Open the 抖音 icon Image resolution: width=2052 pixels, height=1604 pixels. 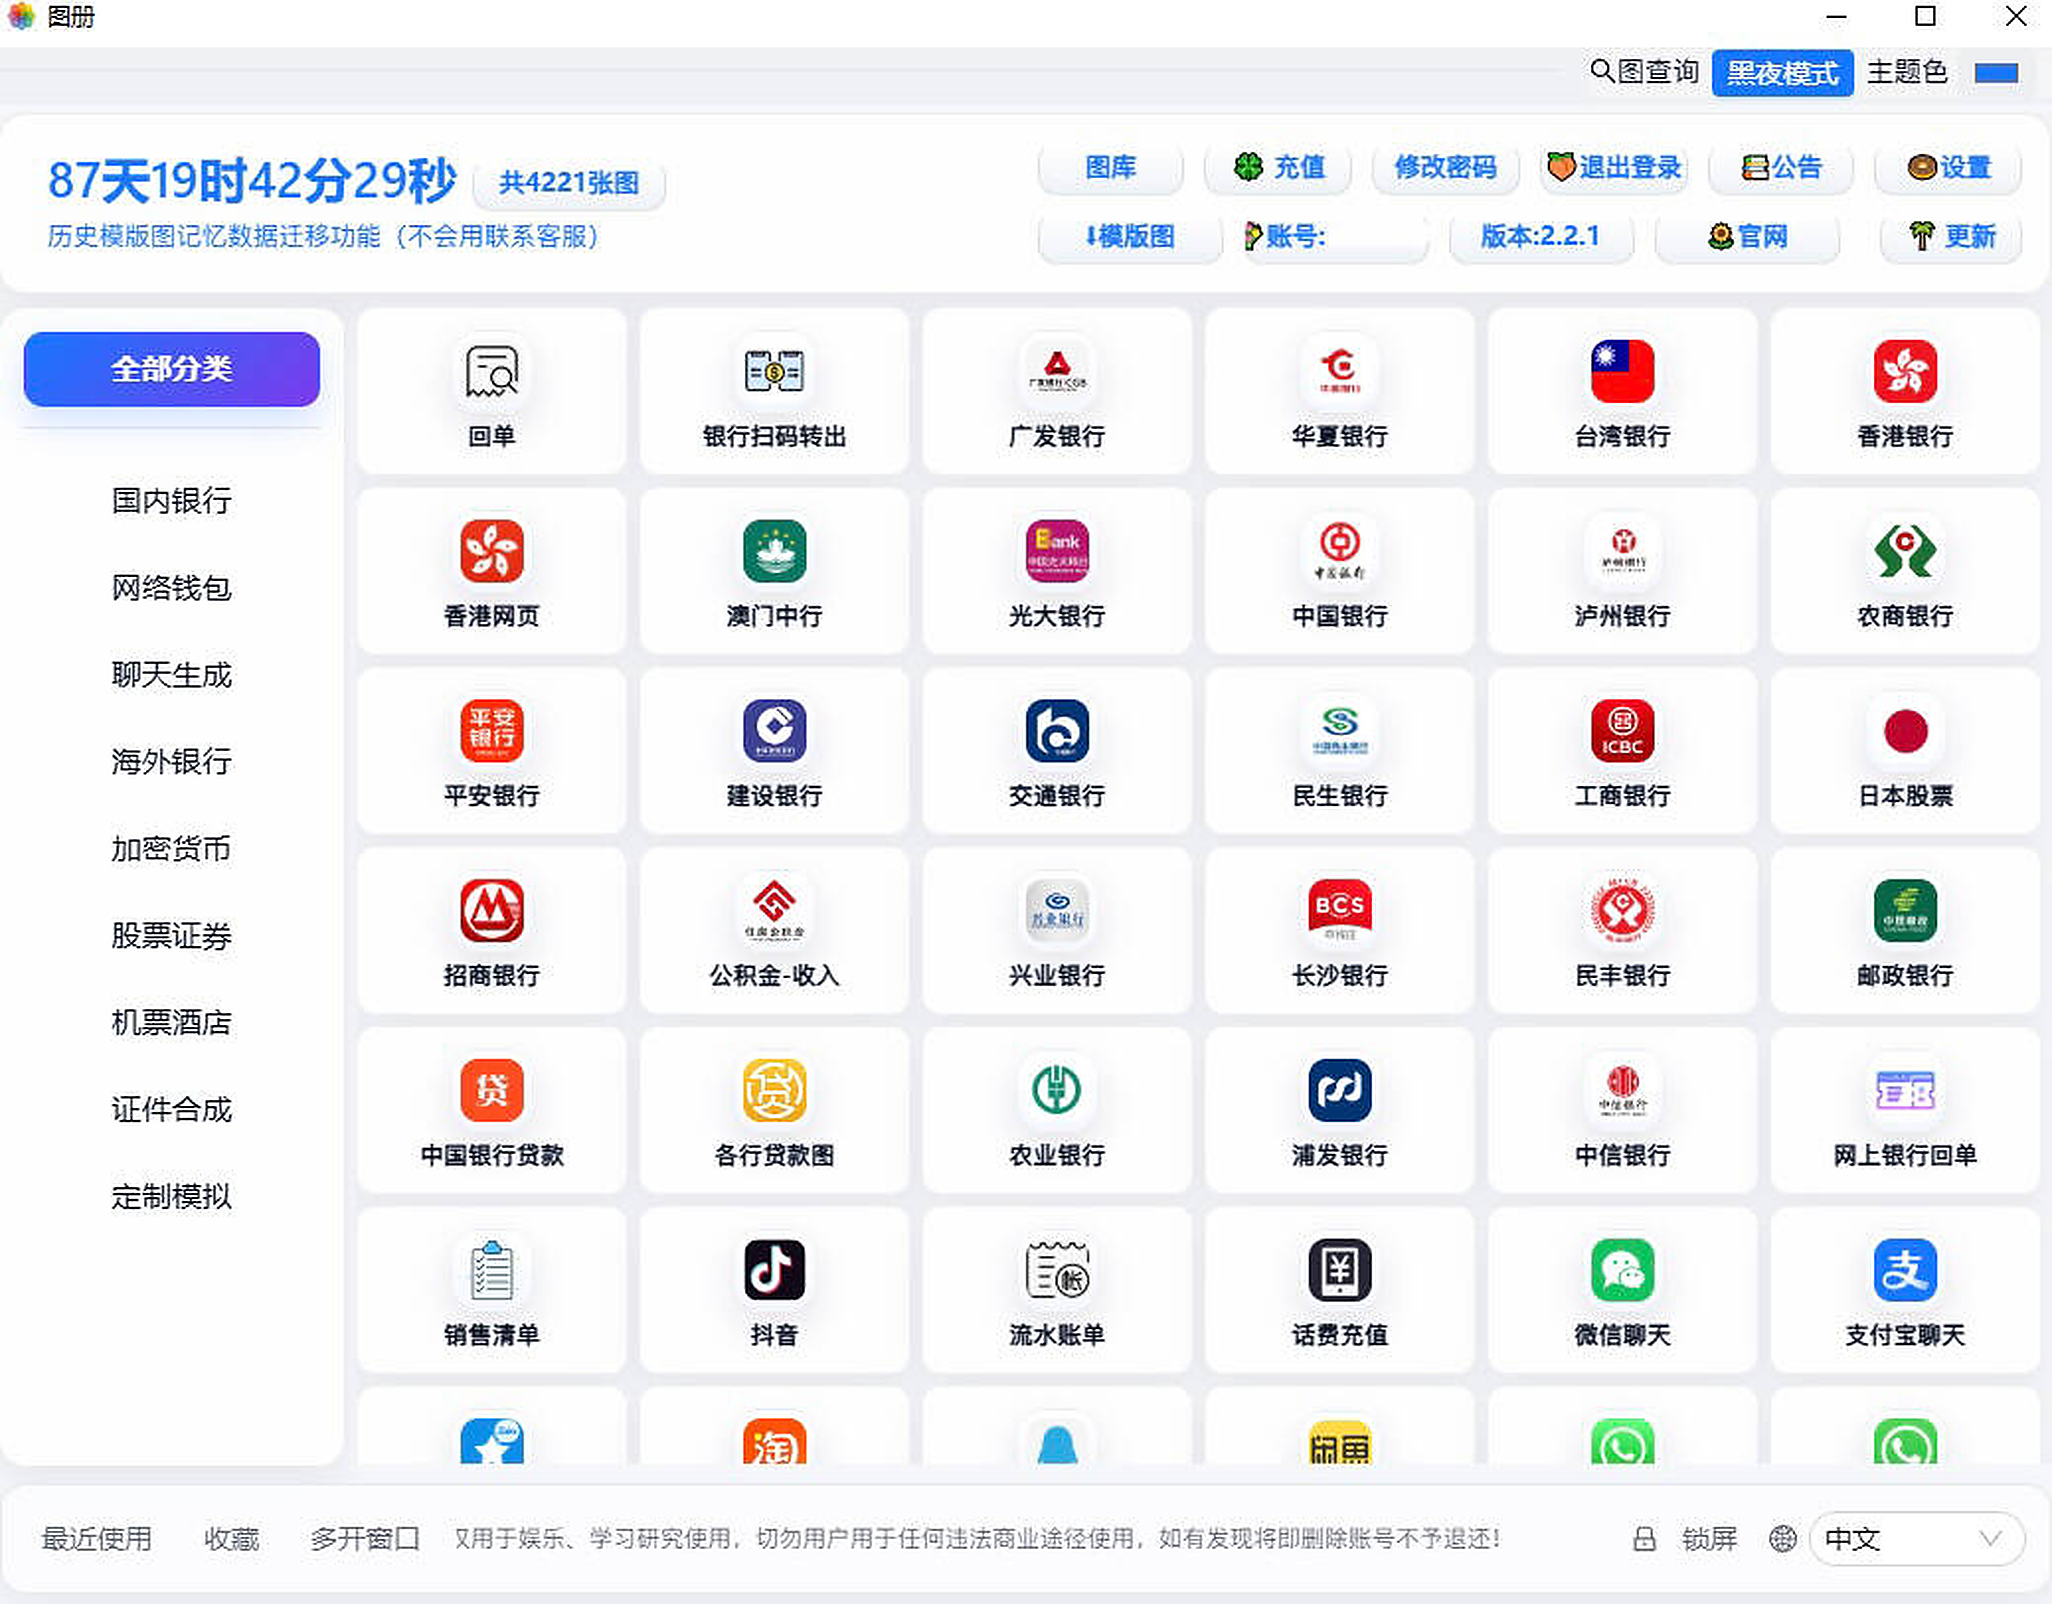pos(774,1270)
